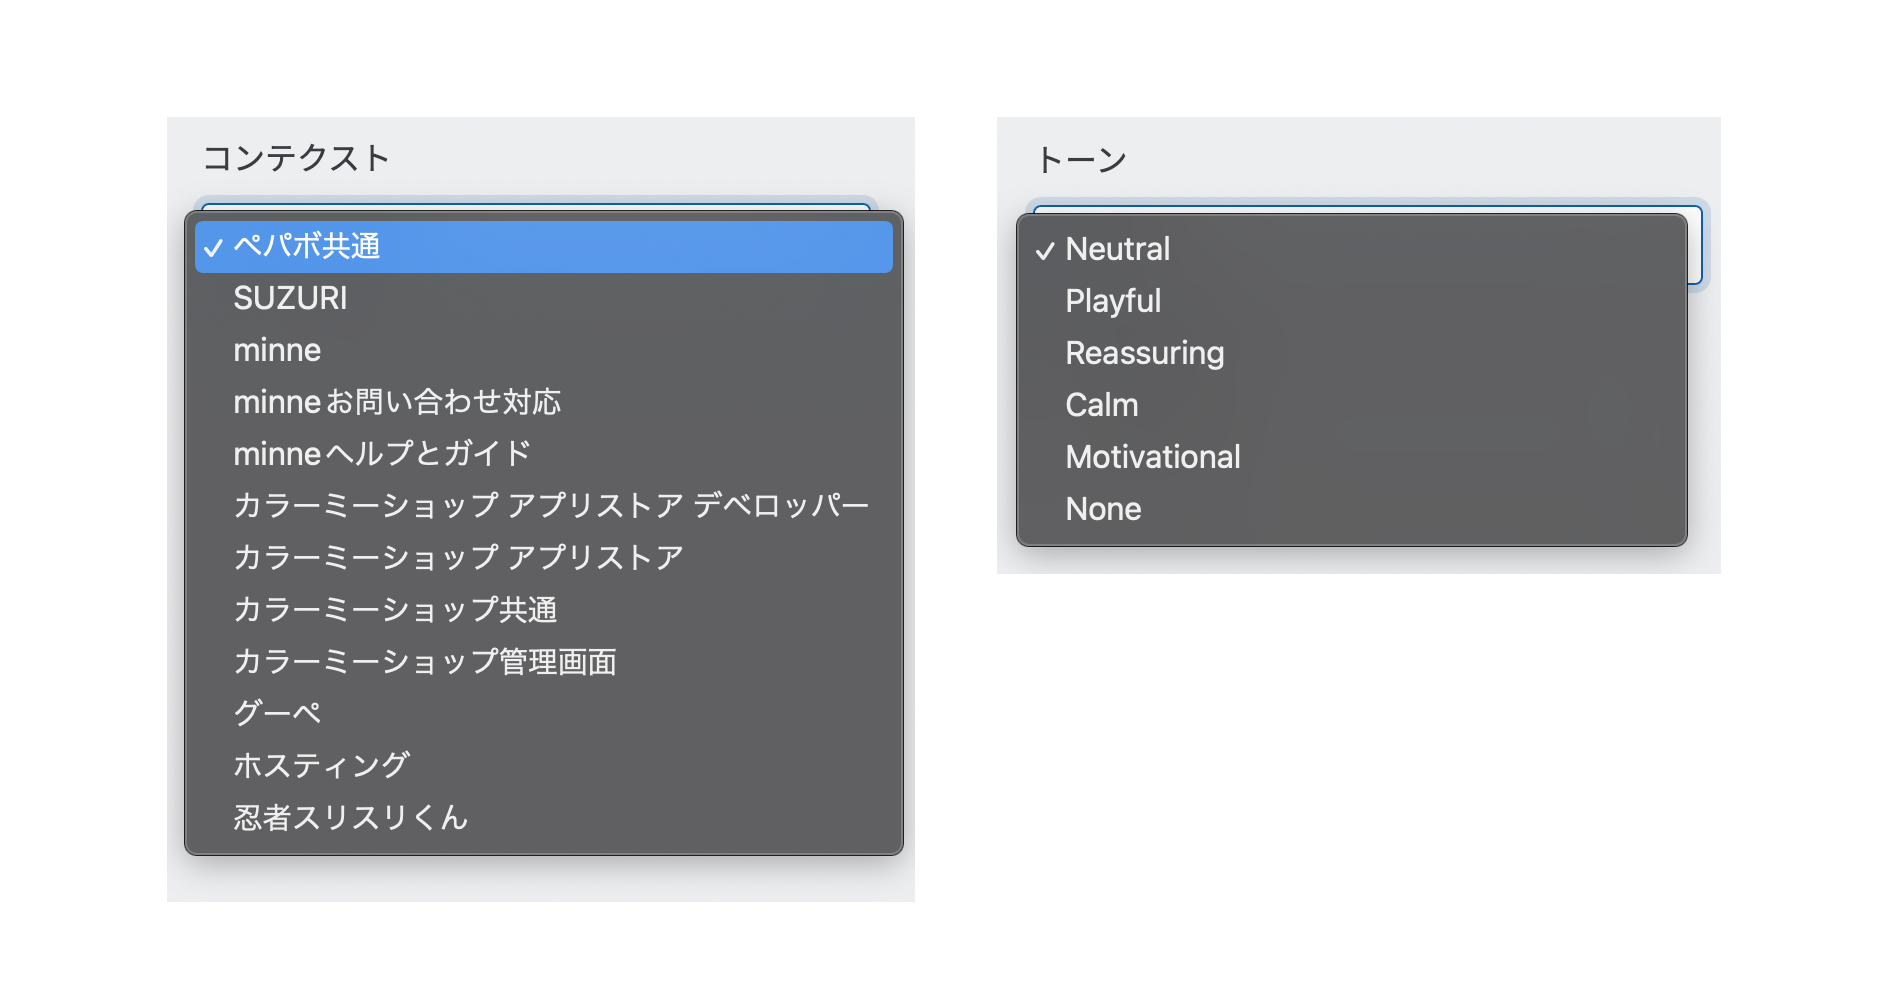
Task: Pick 忍者スリスリくん at the list bottom
Action: pos(348,817)
